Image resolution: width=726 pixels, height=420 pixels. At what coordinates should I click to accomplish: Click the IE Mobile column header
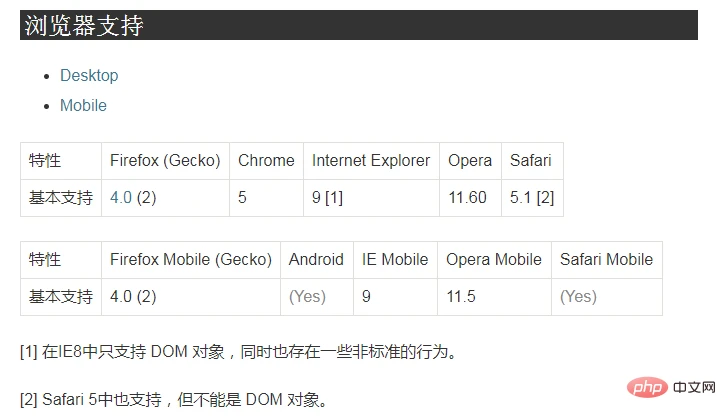pyautogui.click(x=395, y=260)
